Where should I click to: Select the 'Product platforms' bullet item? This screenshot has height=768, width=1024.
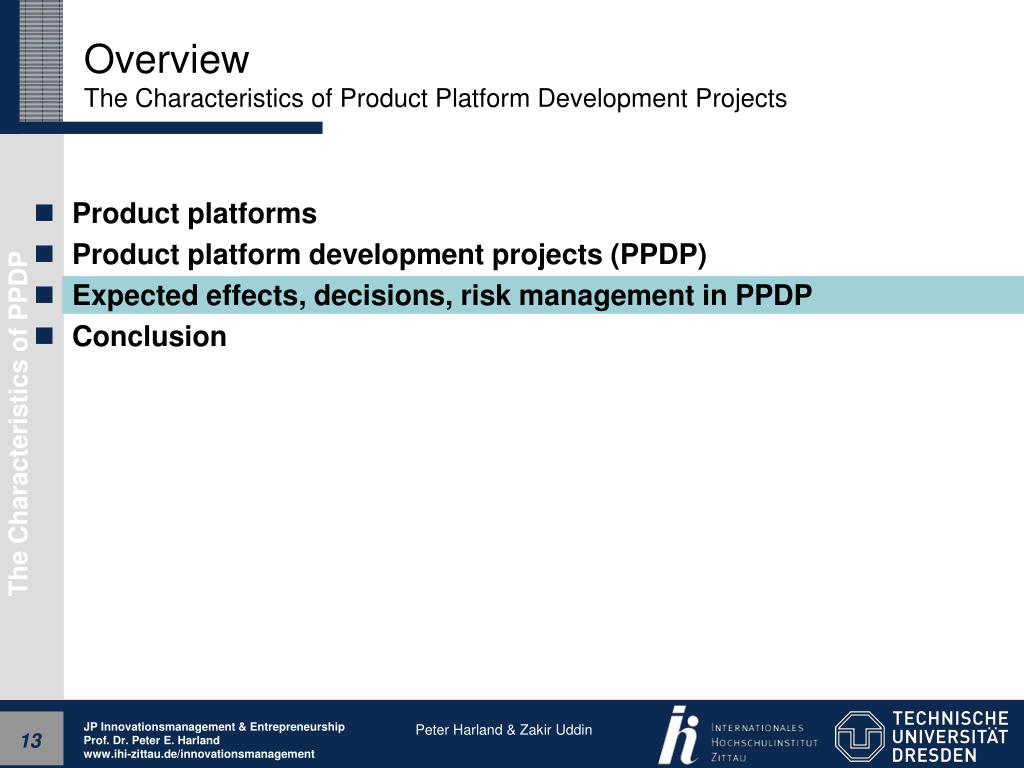point(195,214)
